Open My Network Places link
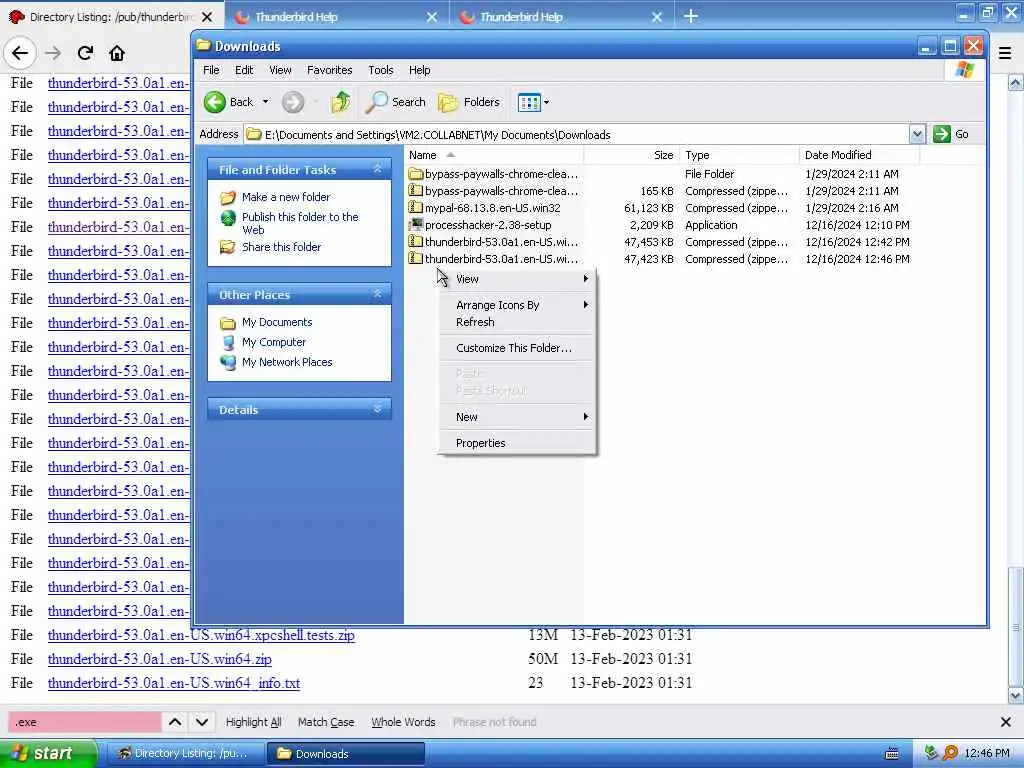This screenshot has width=1024, height=768. coord(287,362)
